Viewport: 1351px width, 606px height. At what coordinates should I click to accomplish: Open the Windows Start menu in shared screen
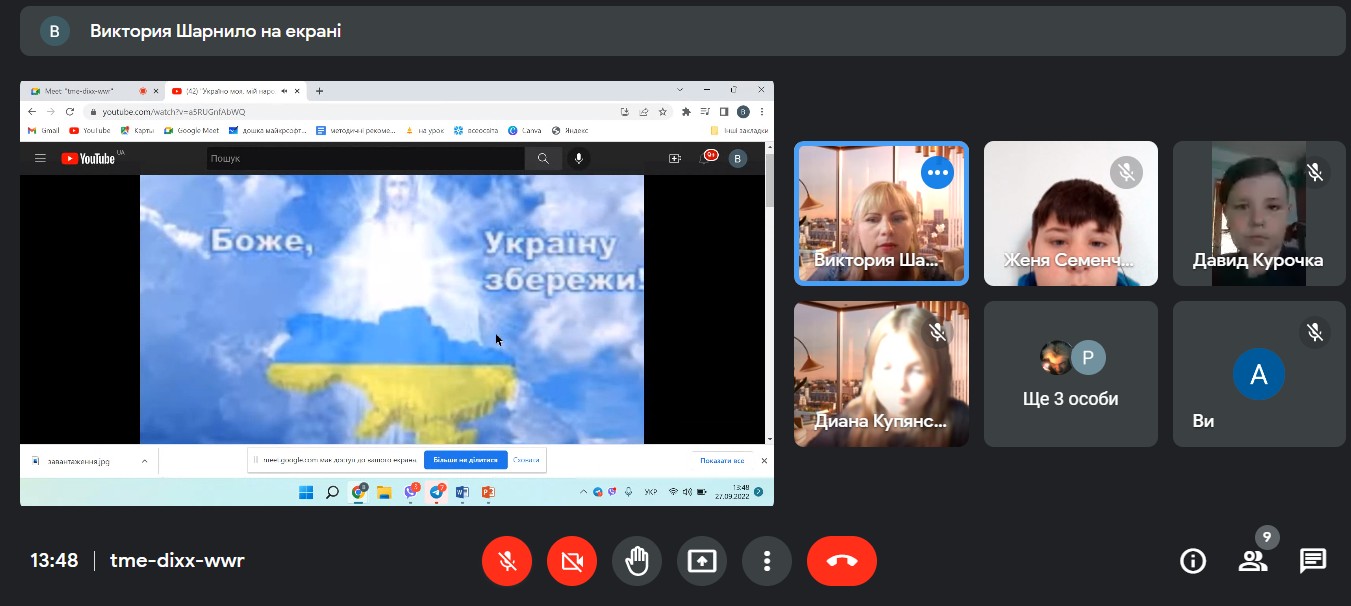305,492
